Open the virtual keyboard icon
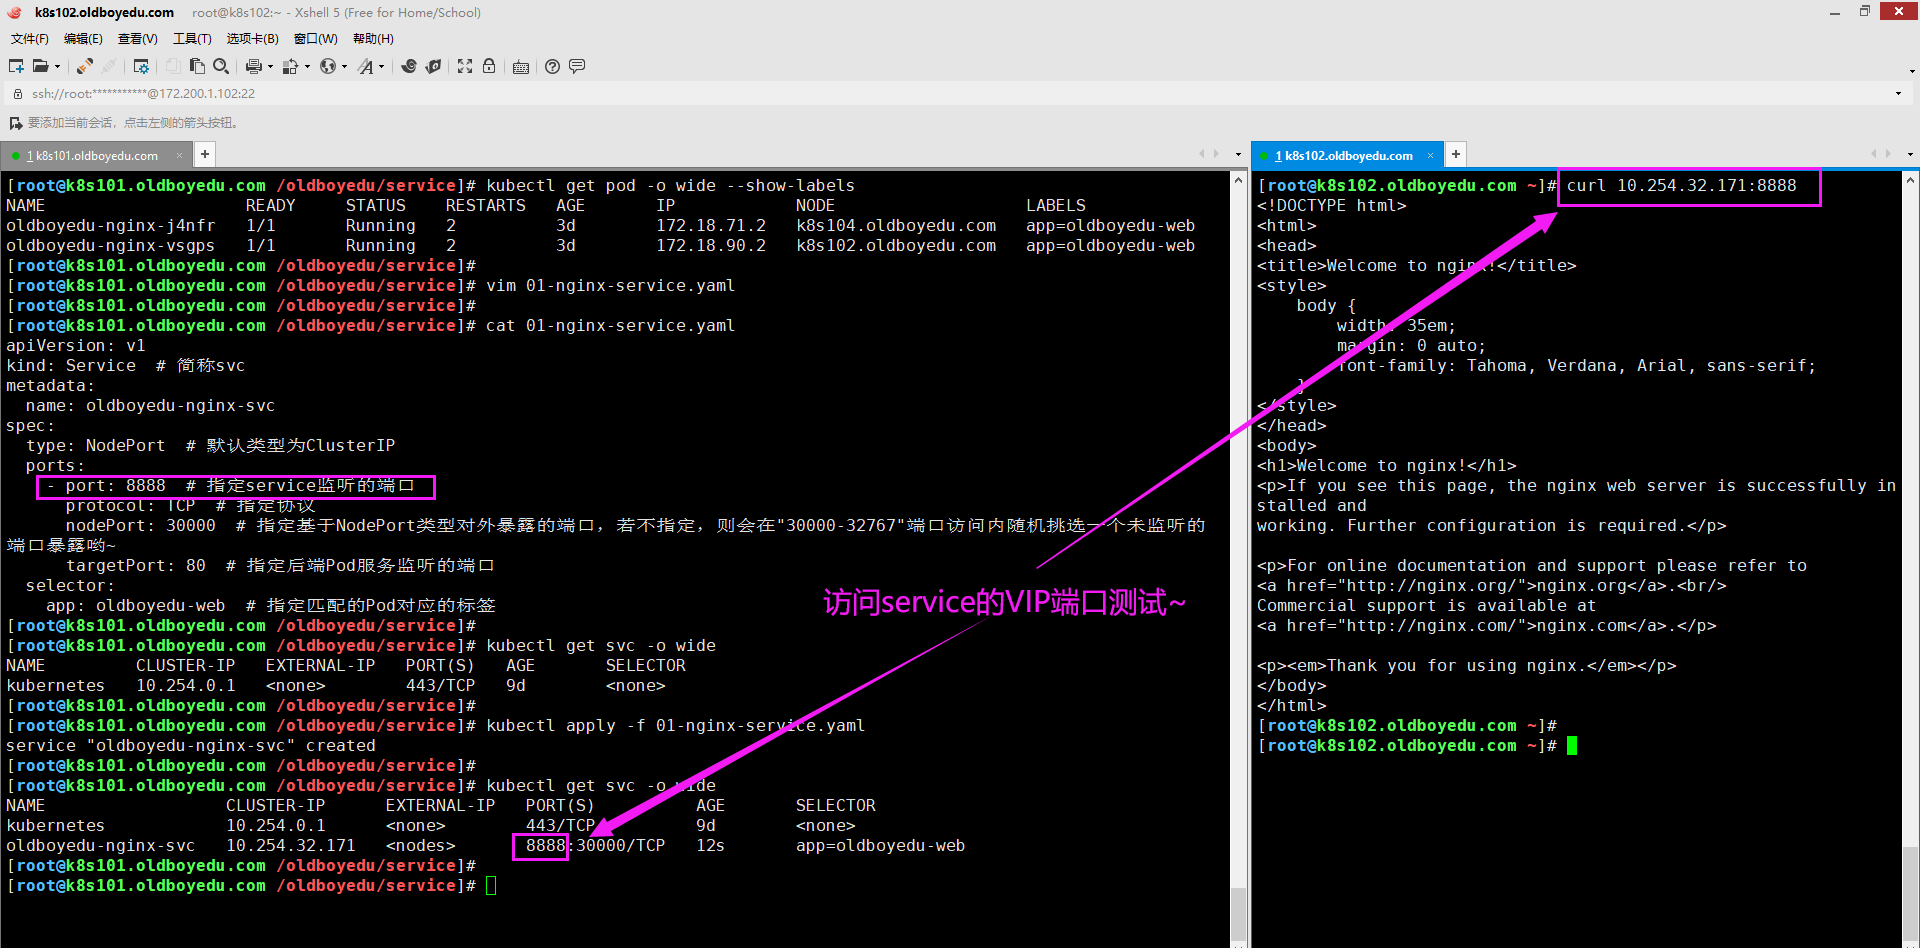The width and height of the screenshot is (1920, 948). [520, 67]
